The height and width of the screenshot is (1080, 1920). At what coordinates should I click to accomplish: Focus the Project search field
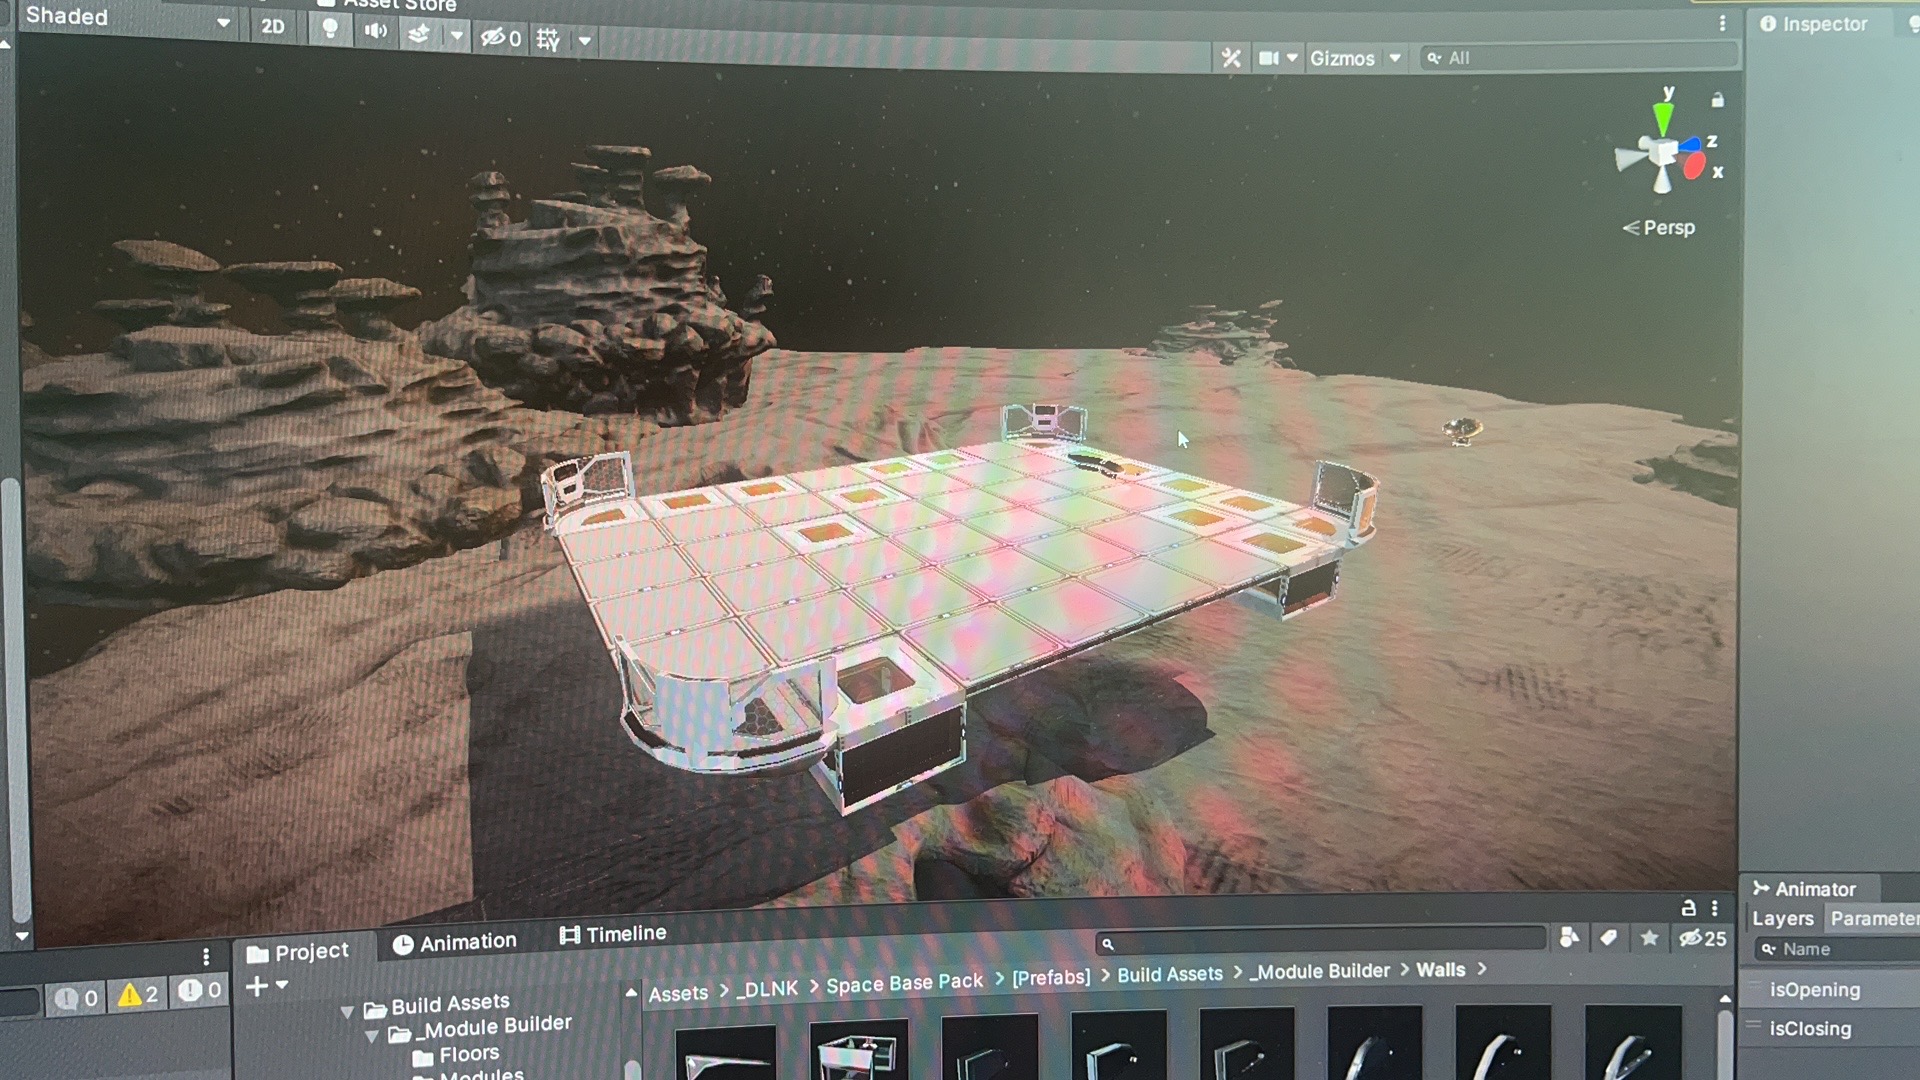click(1320, 942)
